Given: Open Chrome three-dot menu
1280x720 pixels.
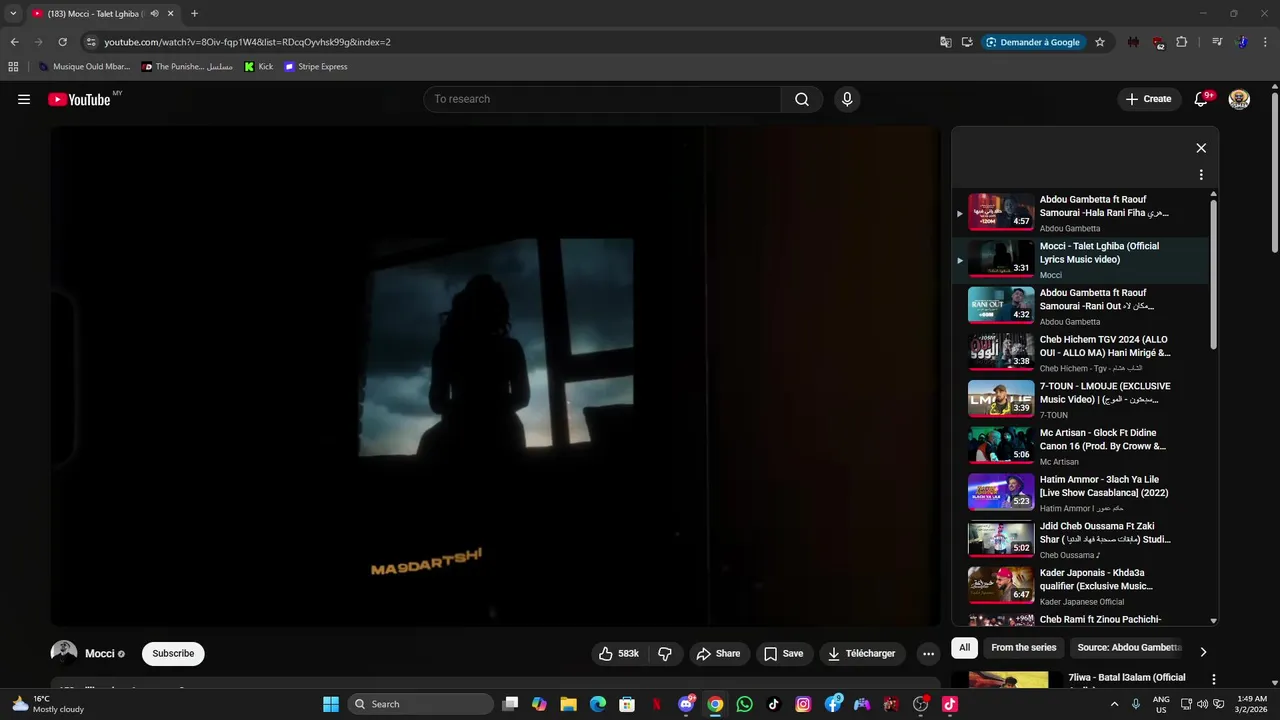Looking at the screenshot, I should click(x=1265, y=42).
